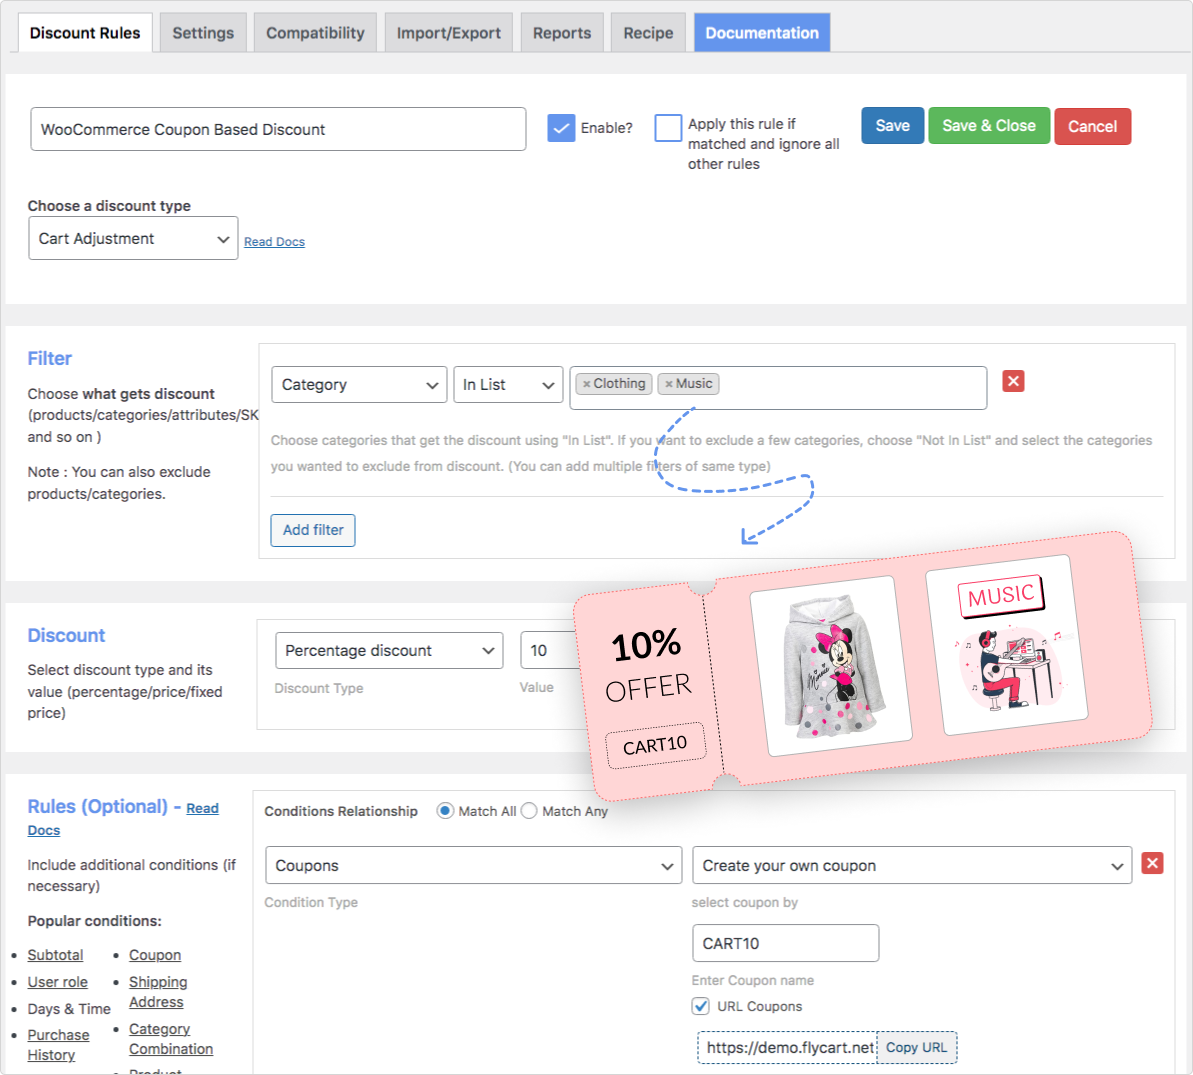Image resolution: width=1193 pixels, height=1075 pixels.
Task: Delete the Coupons condition row
Action: pyautogui.click(x=1152, y=863)
